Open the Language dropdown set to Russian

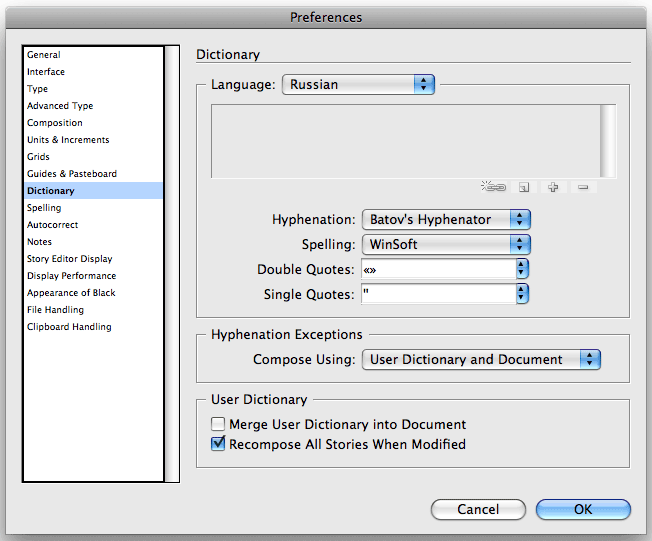358,85
